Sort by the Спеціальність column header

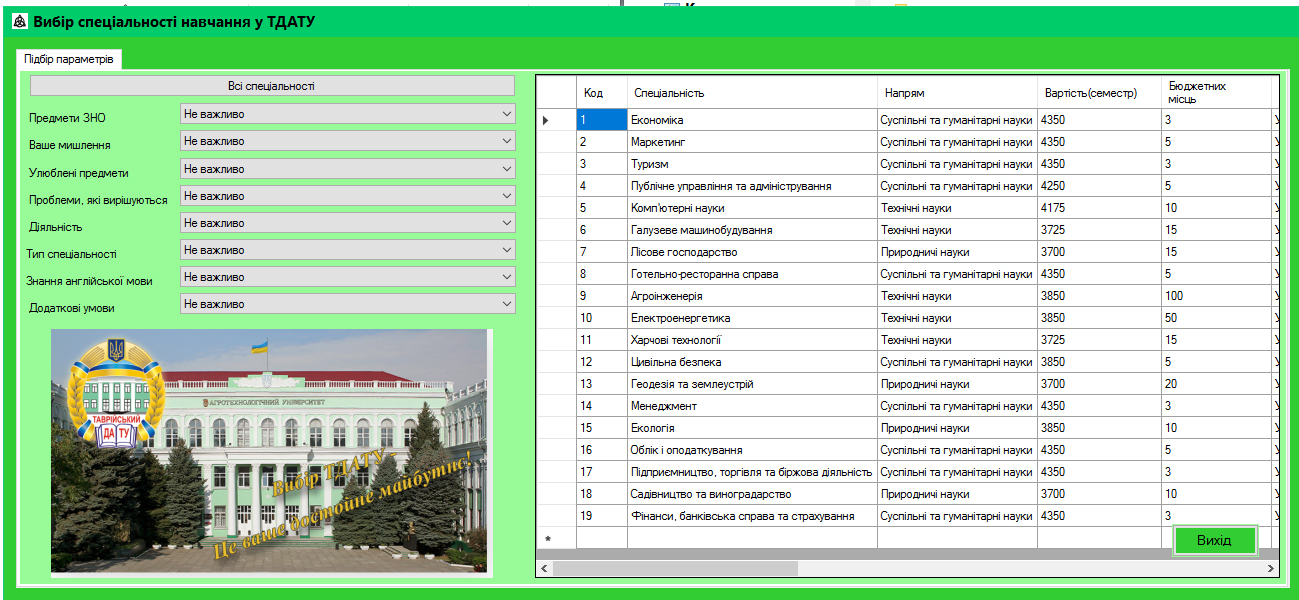(752, 93)
